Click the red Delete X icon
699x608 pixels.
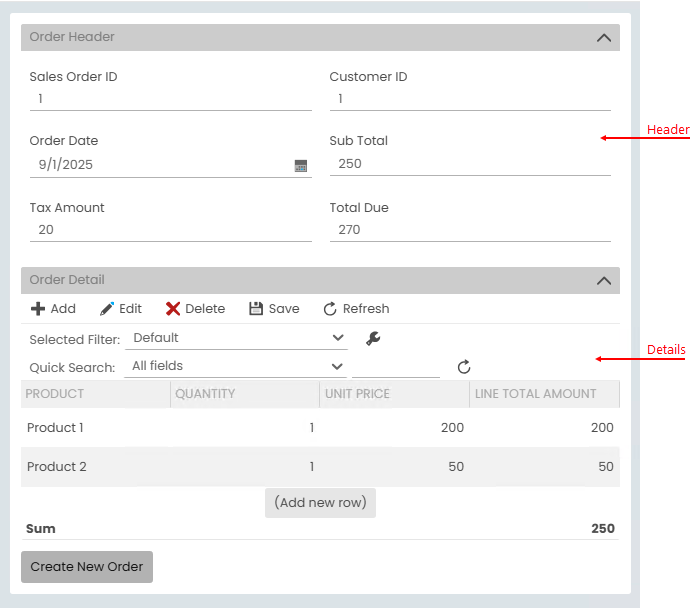tap(173, 309)
